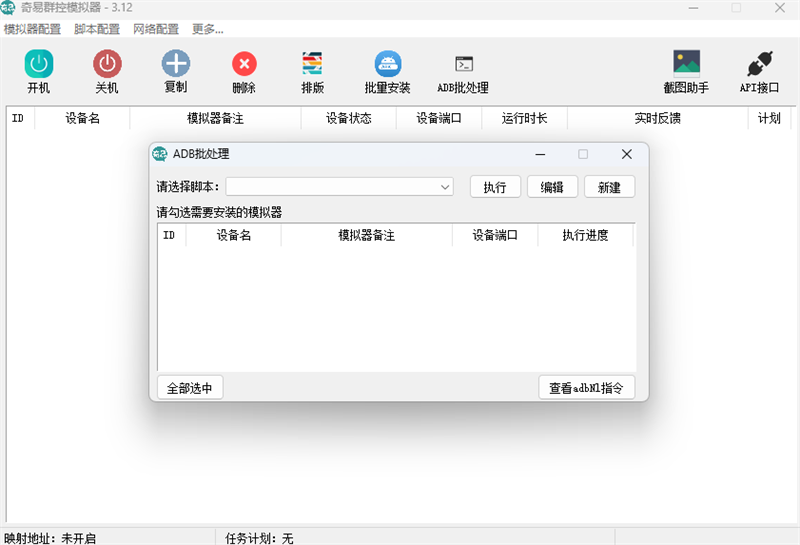Click the ADB批处理 dialog logo icon
The image size is (800, 545).
[160, 154]
